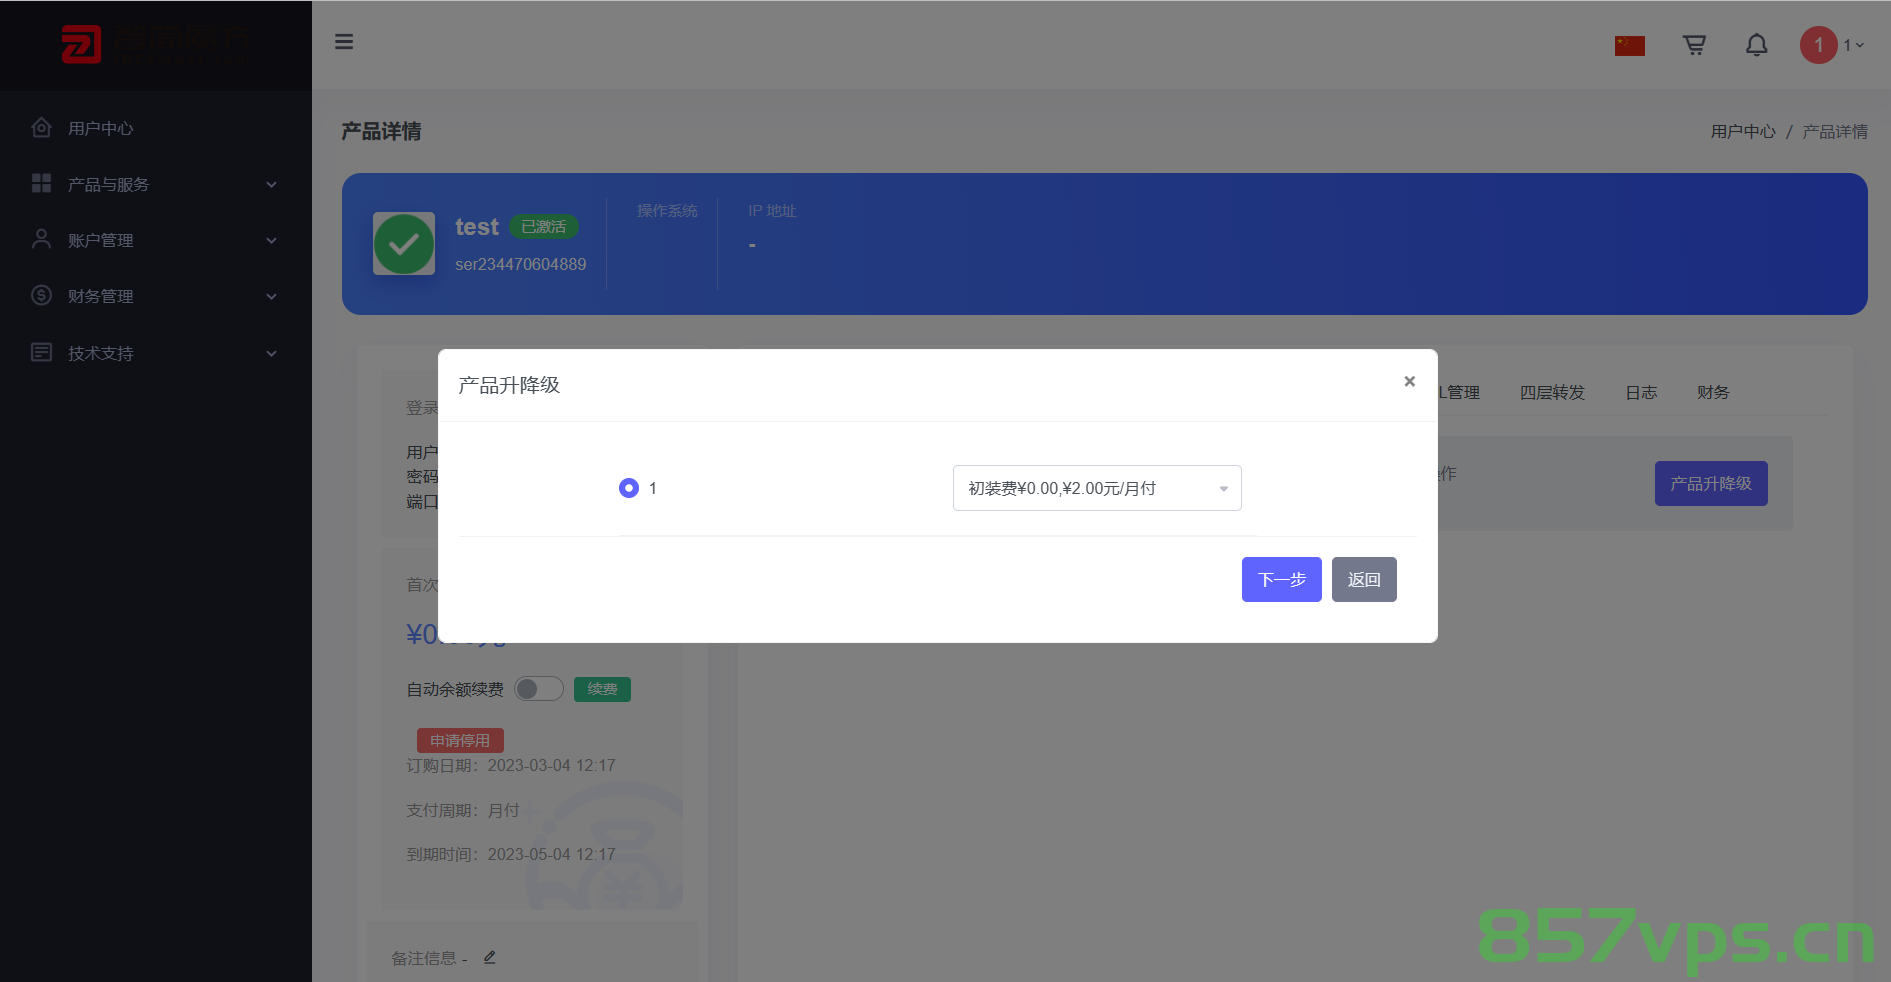Image resolution: width=1891 pixels, height=982 pixels.
Task: Expand the 技术支持 chevron
Action: 272,354
